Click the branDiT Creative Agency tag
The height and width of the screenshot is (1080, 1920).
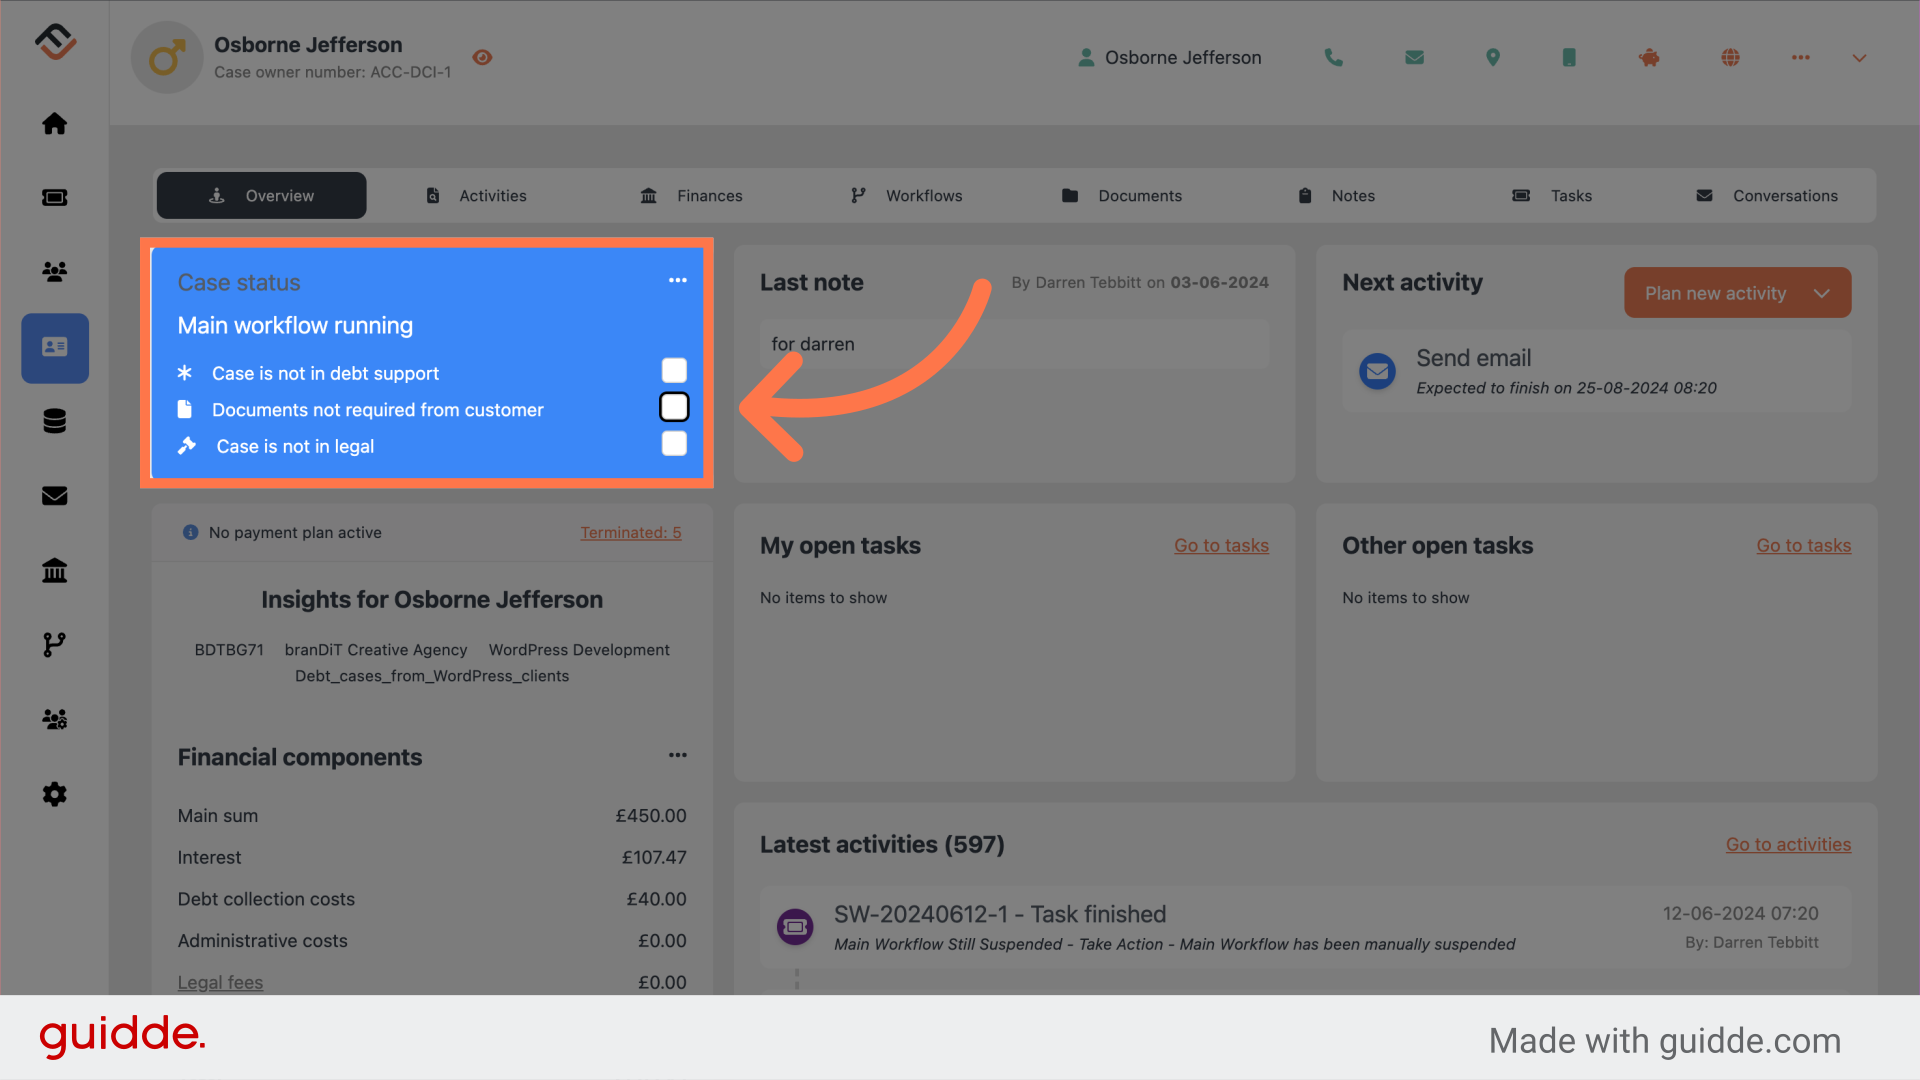pyautogui.click(x=376, y=650)
